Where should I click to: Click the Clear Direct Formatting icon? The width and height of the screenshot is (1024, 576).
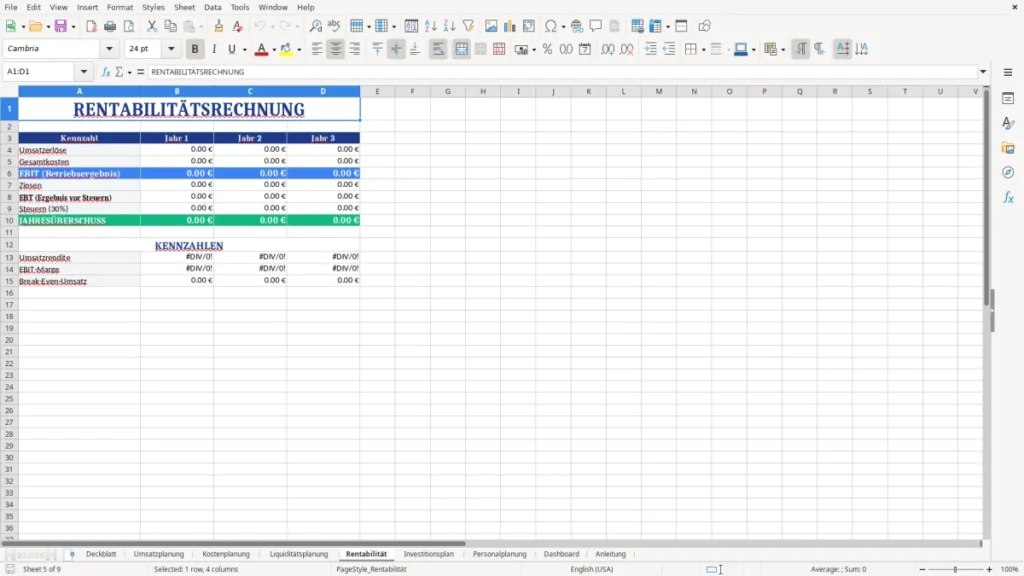[238, 26]
